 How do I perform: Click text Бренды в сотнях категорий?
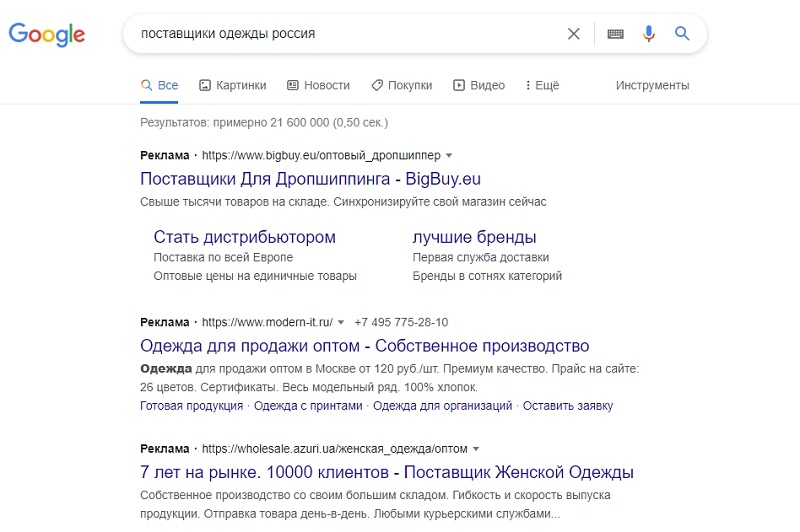(x=487, y=276)
